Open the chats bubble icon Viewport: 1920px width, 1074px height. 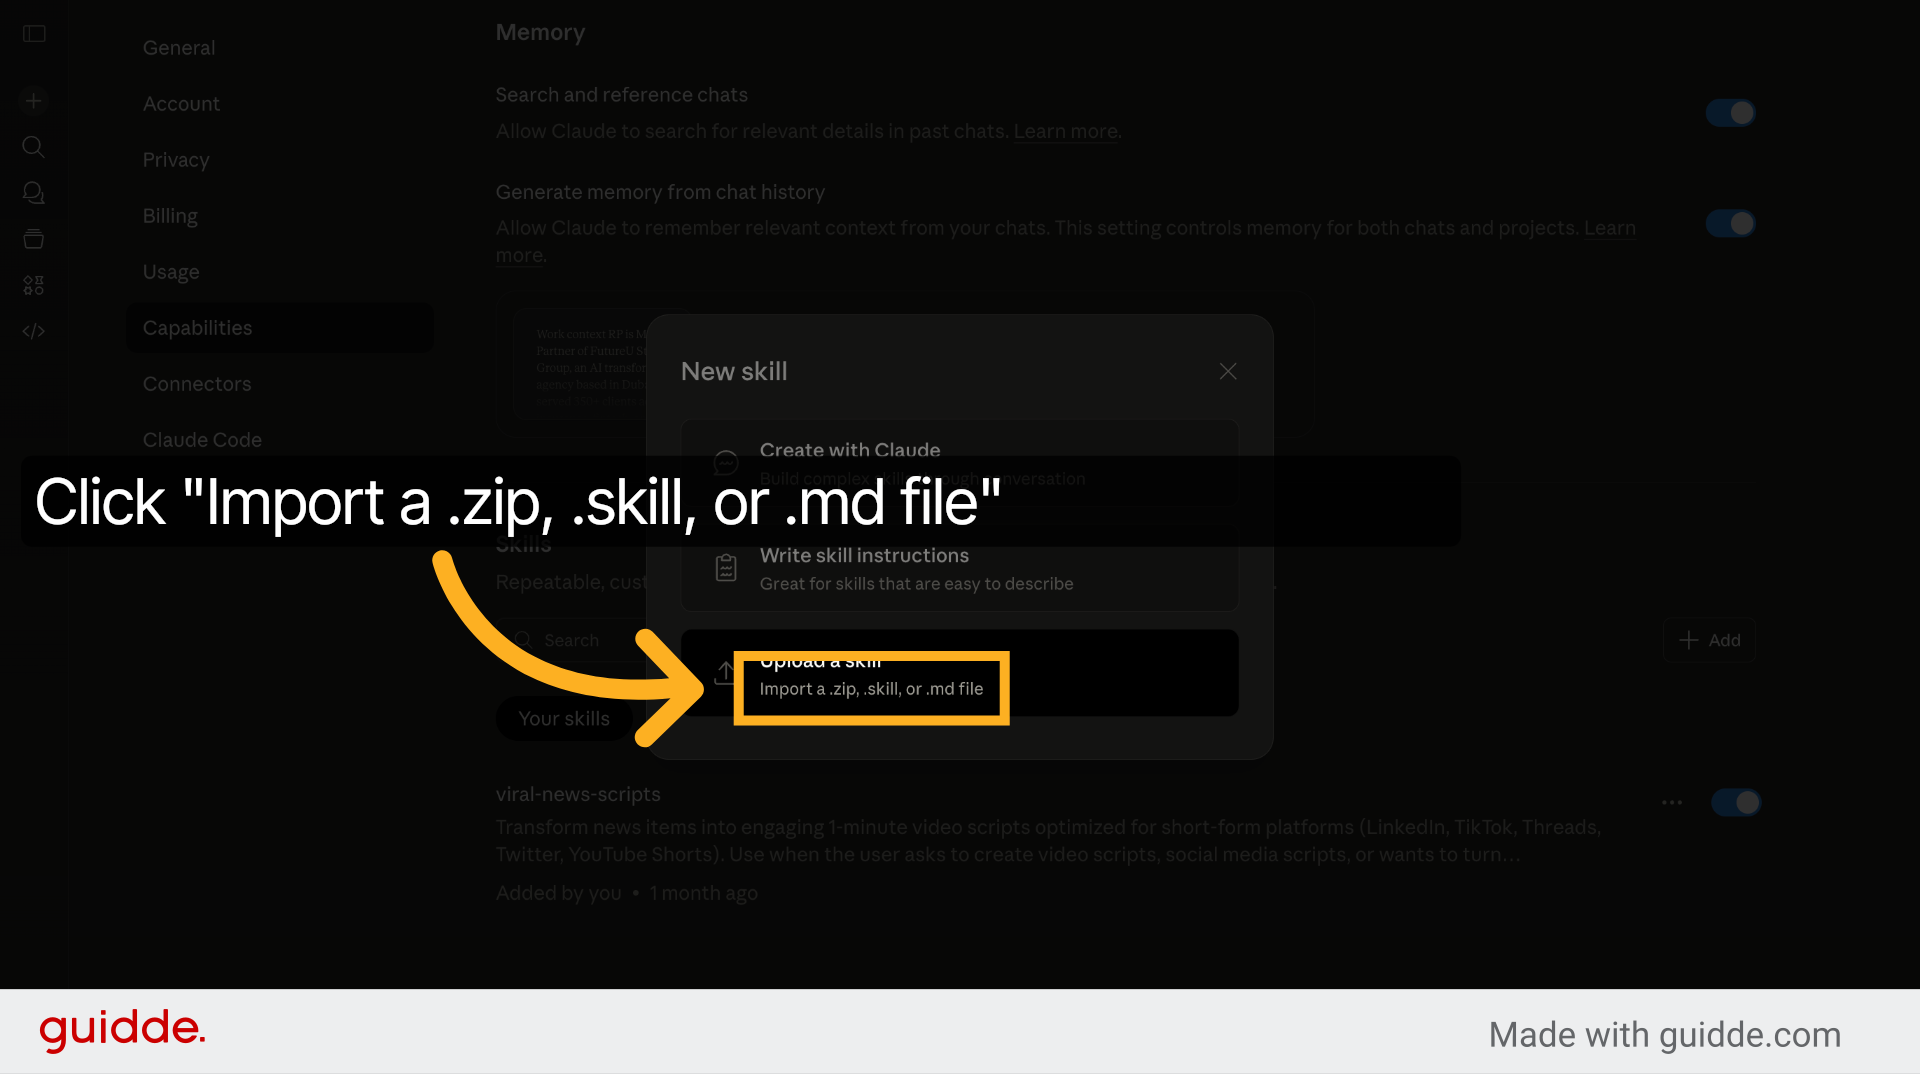pos(34,193)
